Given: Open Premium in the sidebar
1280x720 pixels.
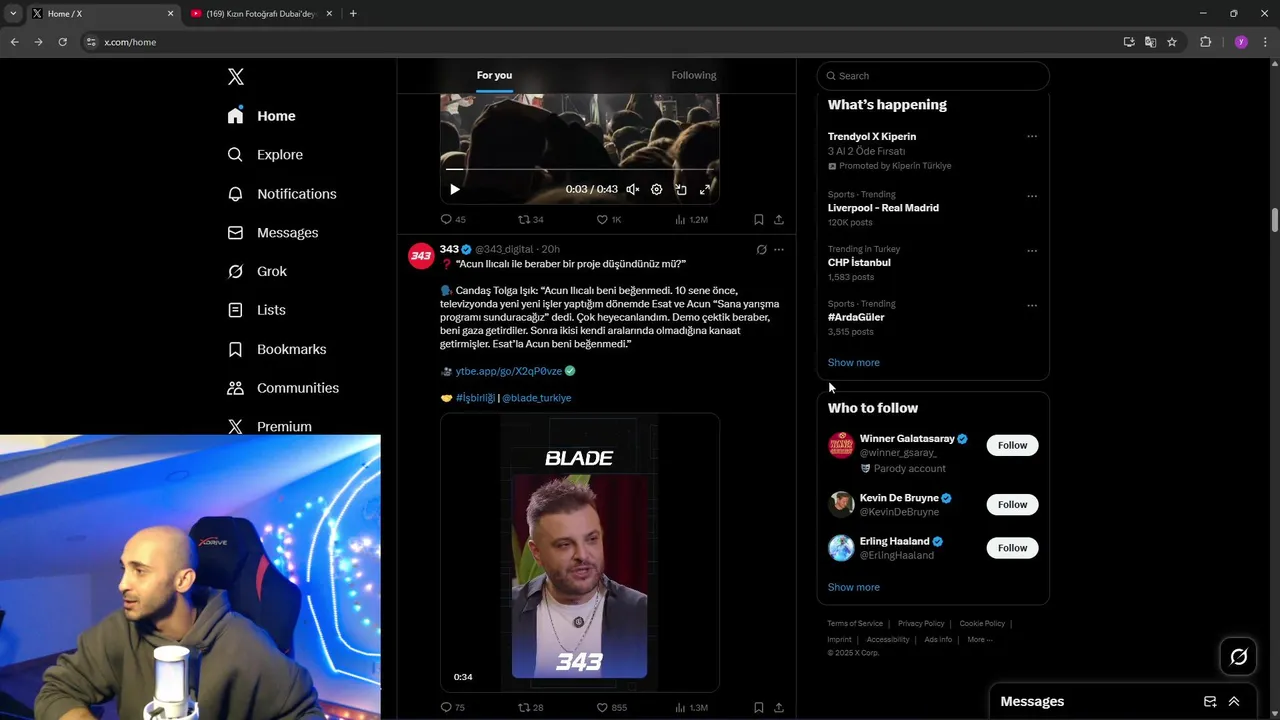Looking at the screenshot, I should click(x=270, y=426).
